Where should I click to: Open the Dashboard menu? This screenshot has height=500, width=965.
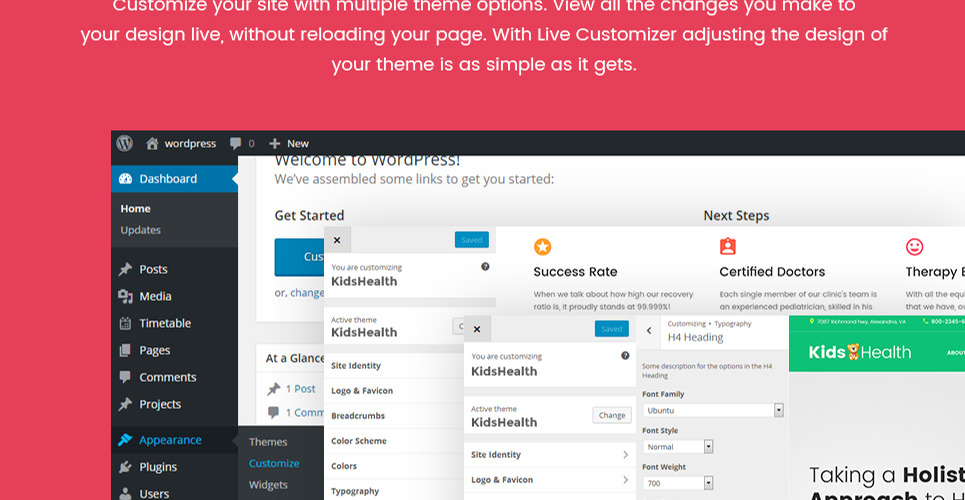tap(174, 179)
